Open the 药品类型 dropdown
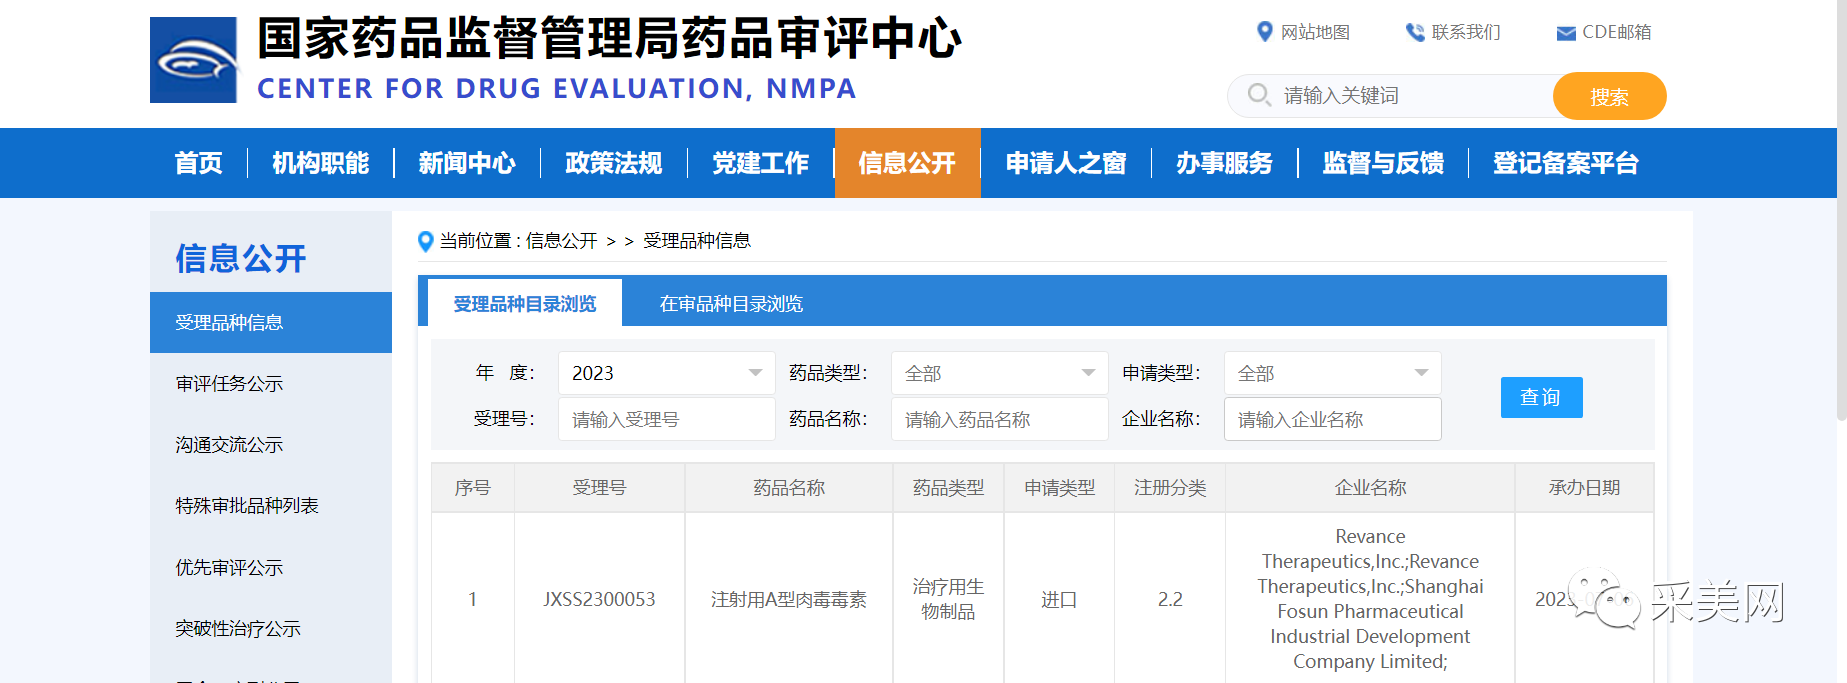The height and width of the screenshot is (683, 1847). (999, 373)
